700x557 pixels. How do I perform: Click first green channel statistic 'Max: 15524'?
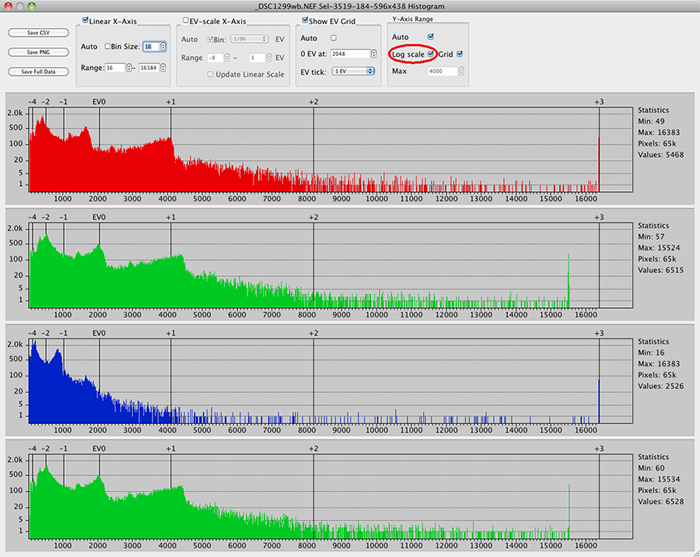659,248
